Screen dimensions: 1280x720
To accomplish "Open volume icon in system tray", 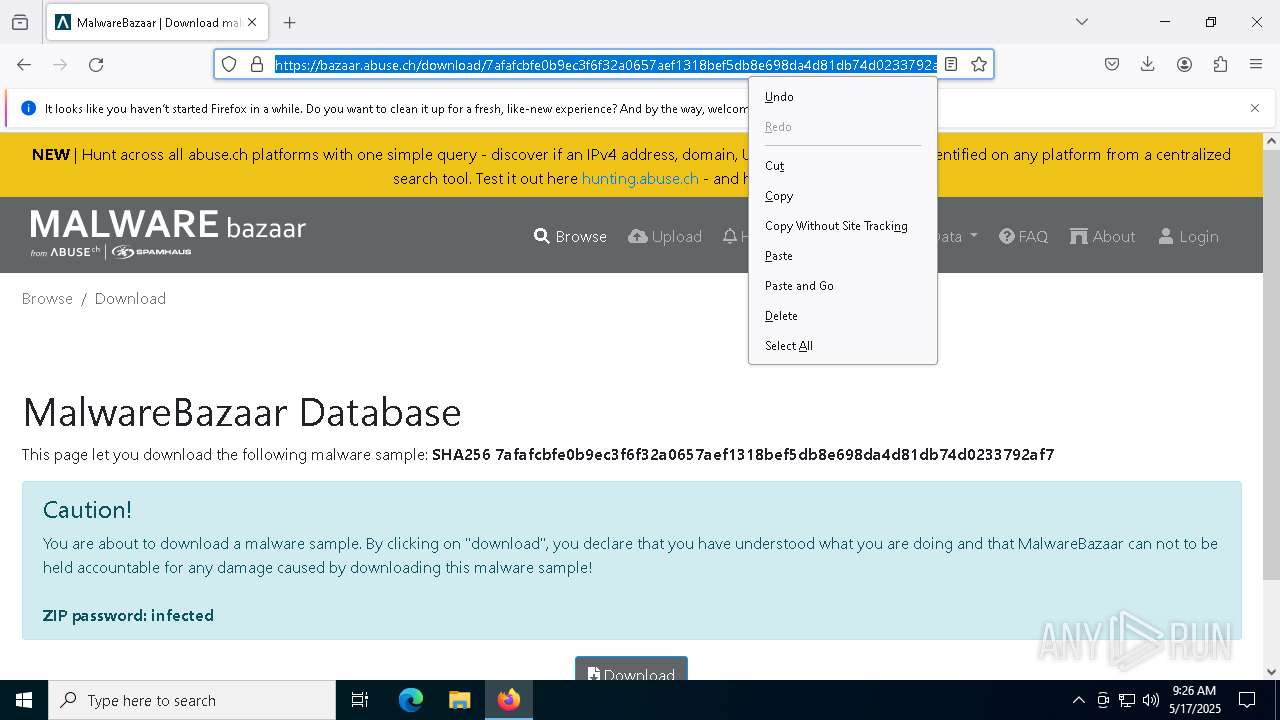I will (x=1151, y=700).
